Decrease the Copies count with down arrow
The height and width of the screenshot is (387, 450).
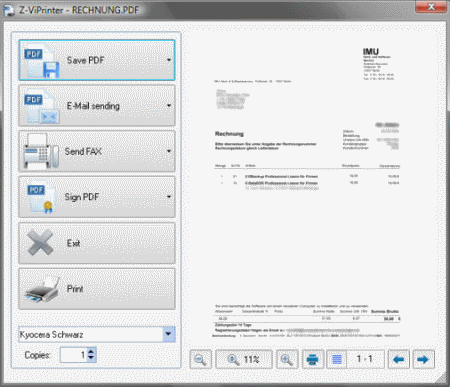click(92, 358)
